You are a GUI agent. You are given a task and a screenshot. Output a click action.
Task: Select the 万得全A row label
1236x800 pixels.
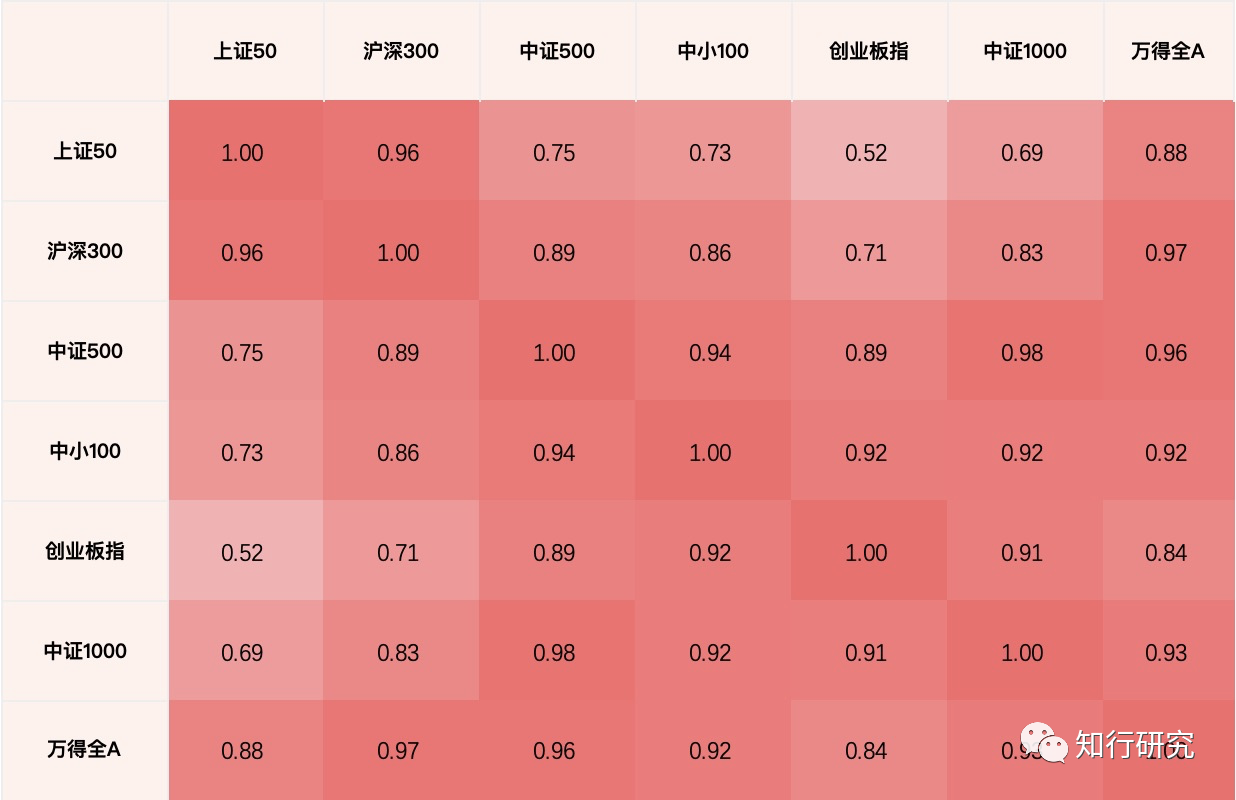point(85,749)
